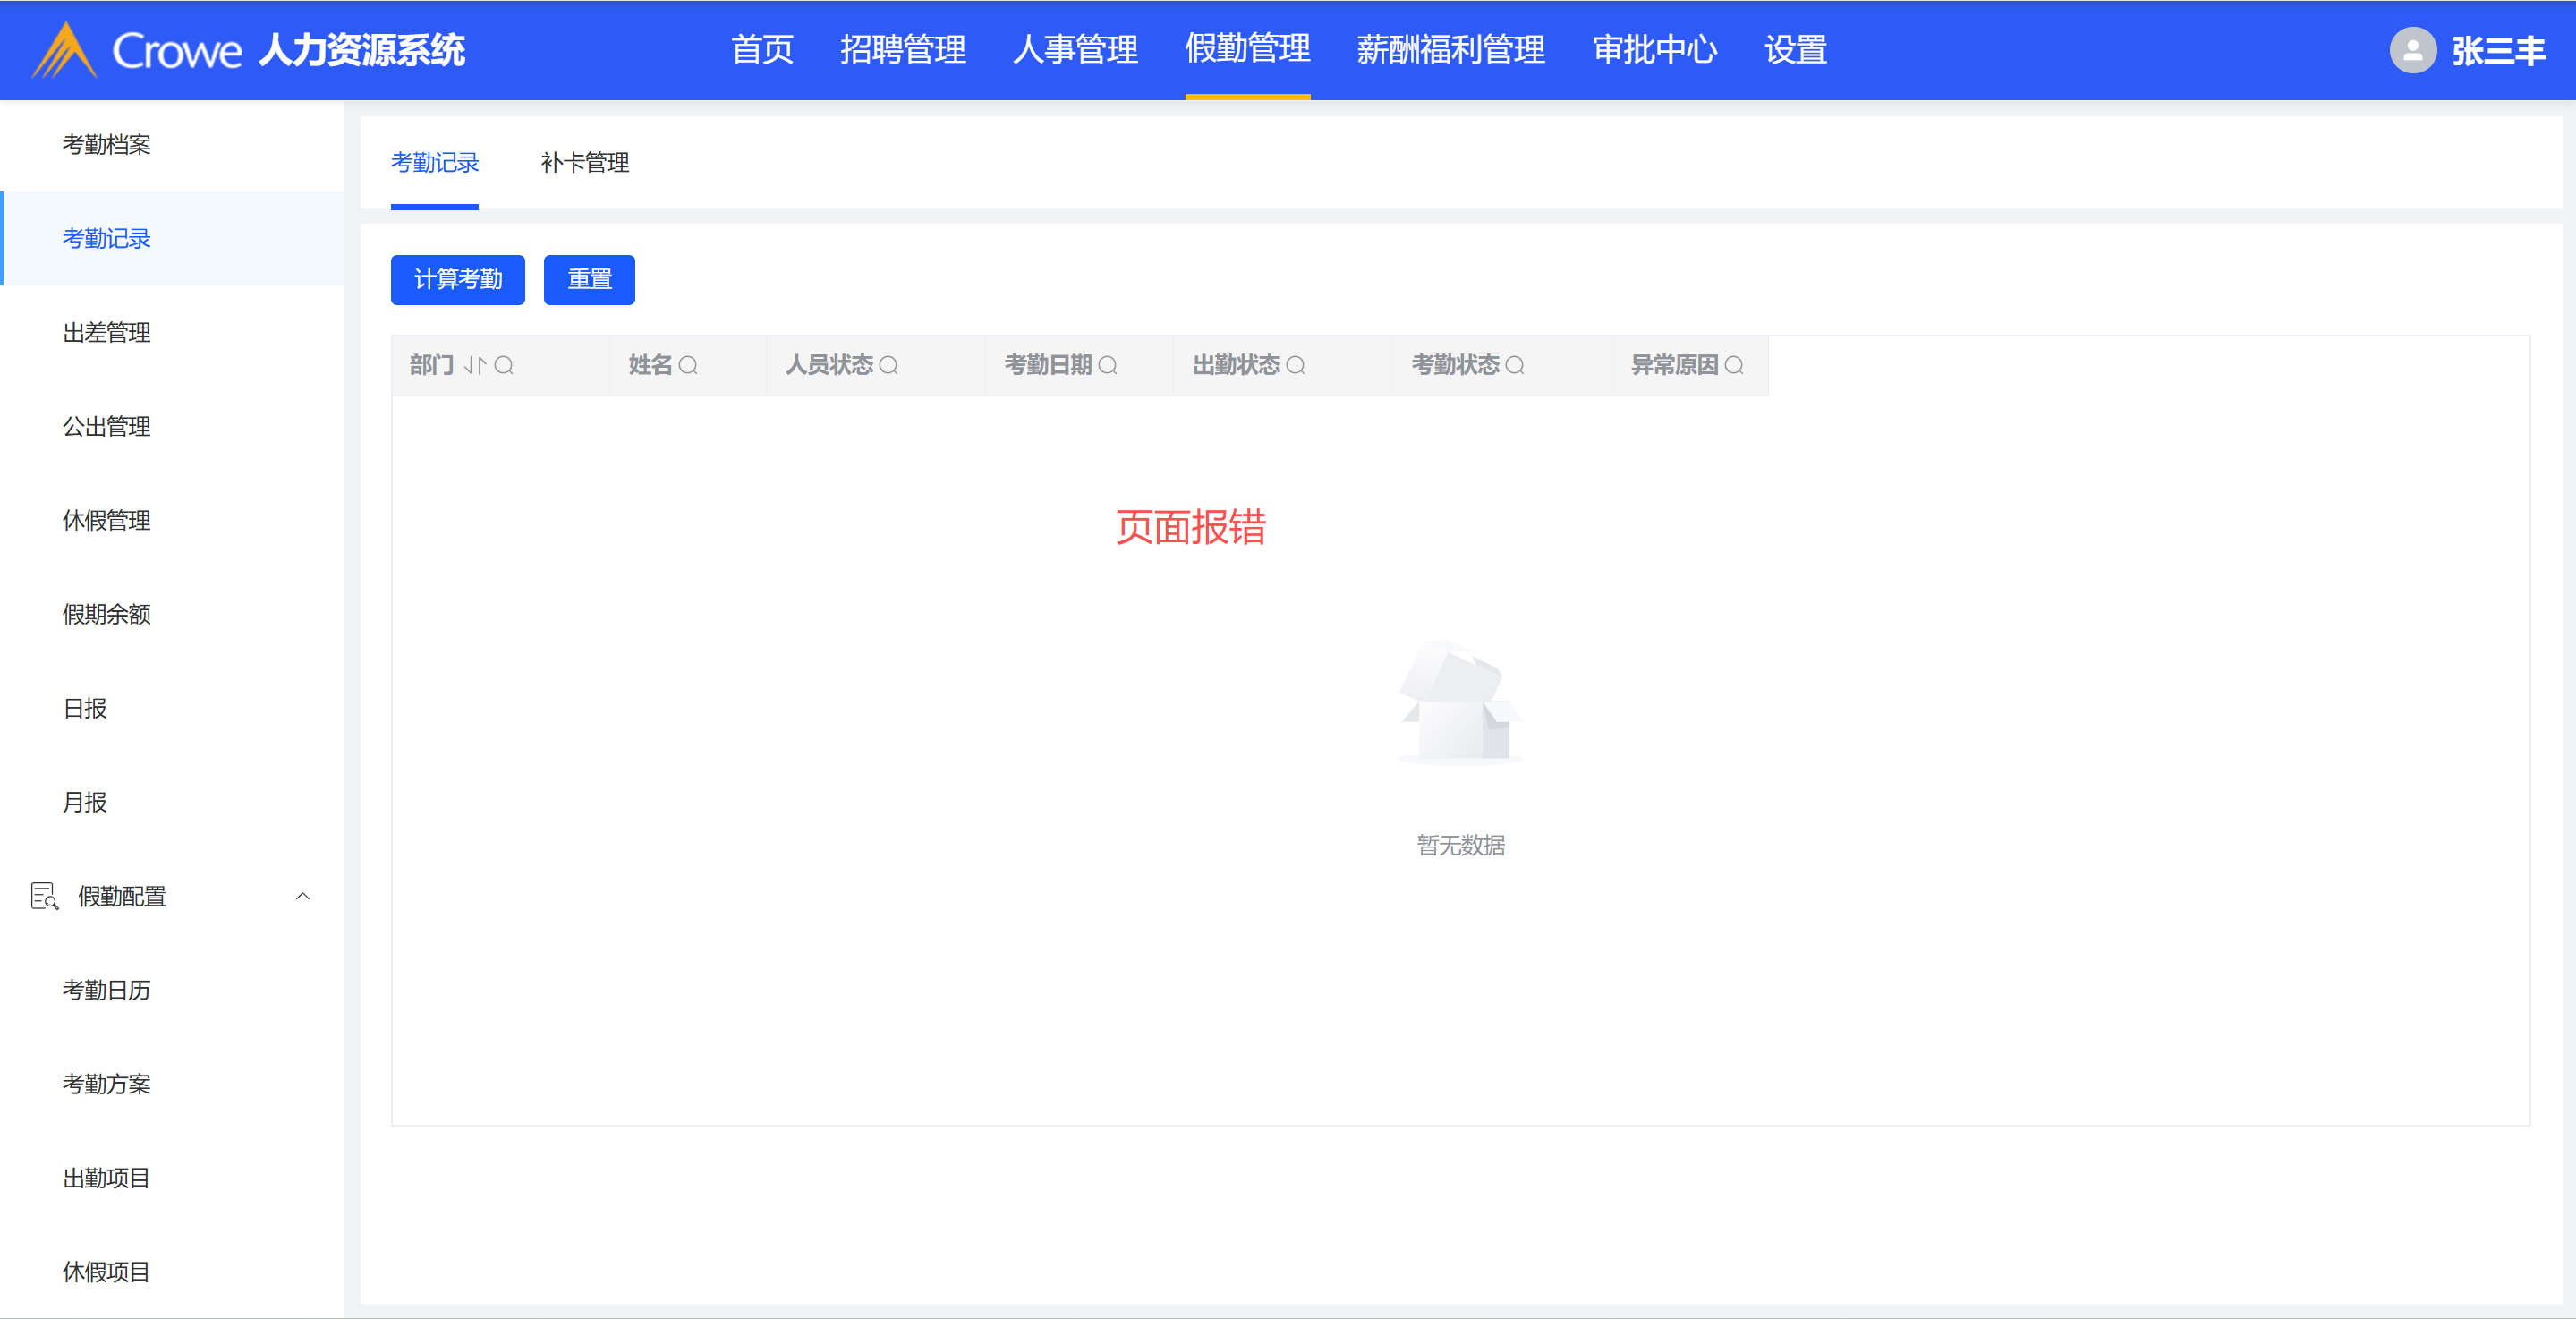This screenshot has height=1319, width=2576.
Task: Click the 假勤配置 menu icon
Action: pos(44,896)
